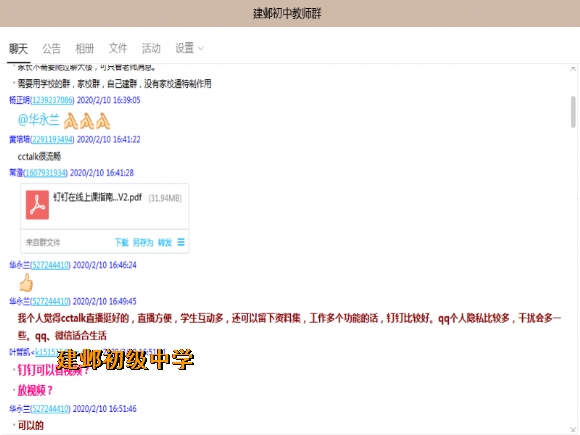Expand the 设置 dropdown menu
The height and width of the screenshot is (435, 580).
[x=189, y=48]
